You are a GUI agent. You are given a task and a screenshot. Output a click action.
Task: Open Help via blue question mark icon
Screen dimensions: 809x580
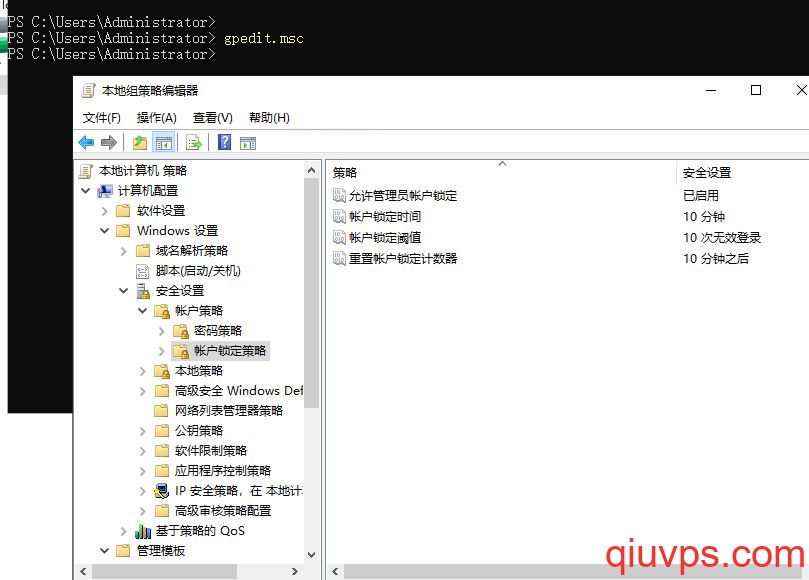point(225,143)
